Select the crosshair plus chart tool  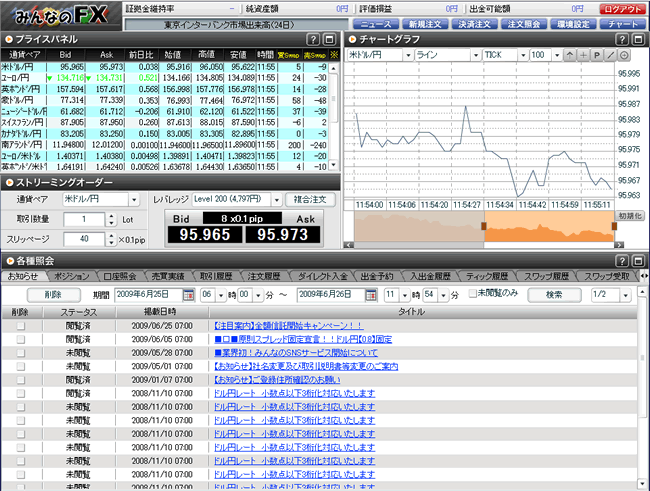583,55
